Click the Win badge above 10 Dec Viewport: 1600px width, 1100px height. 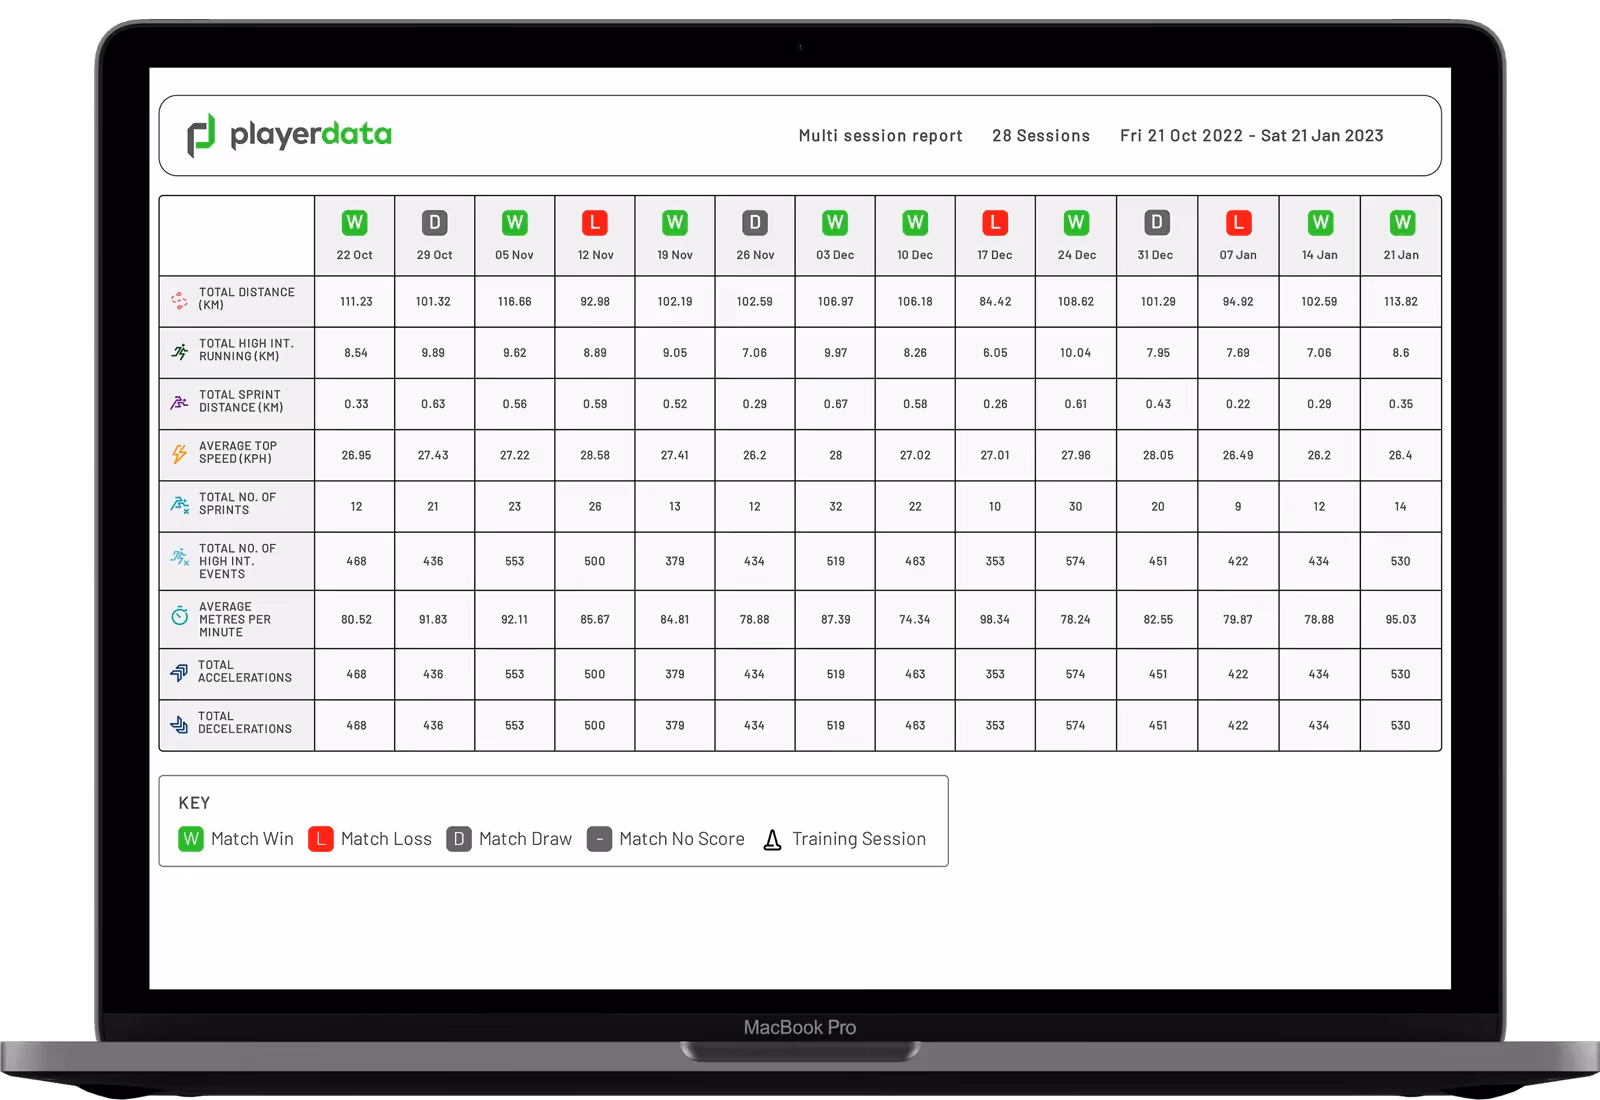(x=915, y=222)
